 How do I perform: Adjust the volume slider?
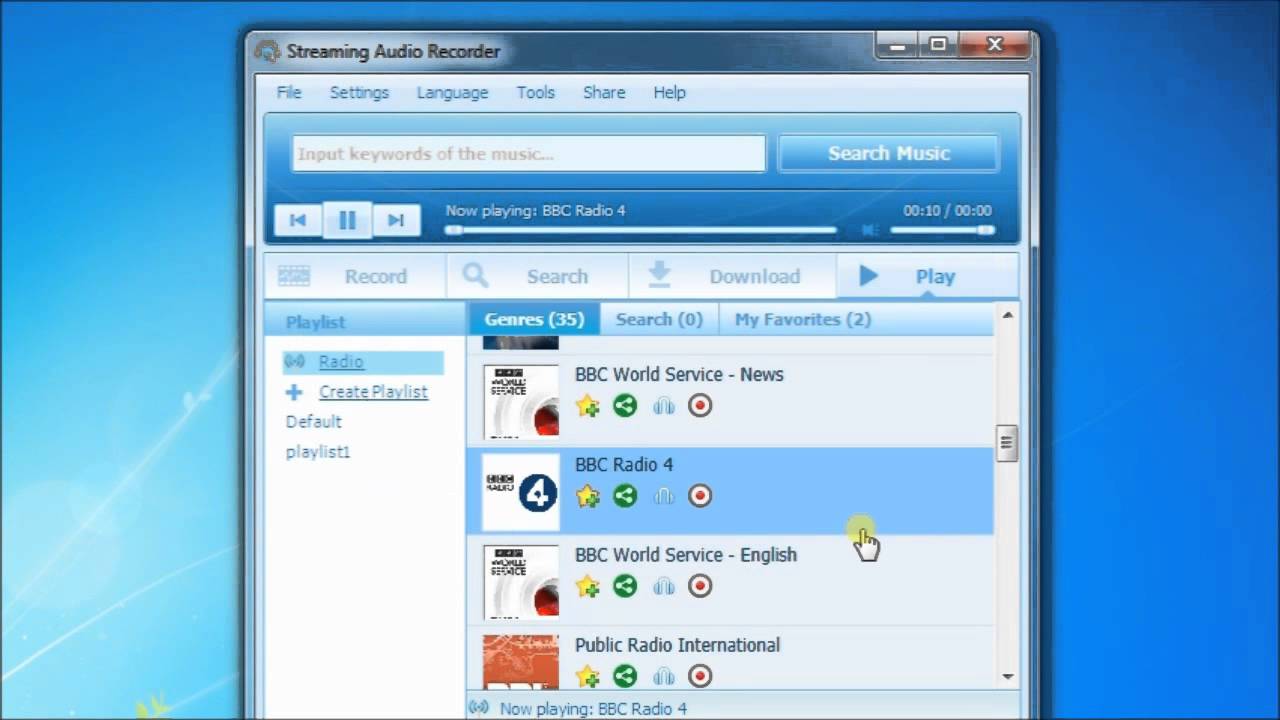click(942, 230)
